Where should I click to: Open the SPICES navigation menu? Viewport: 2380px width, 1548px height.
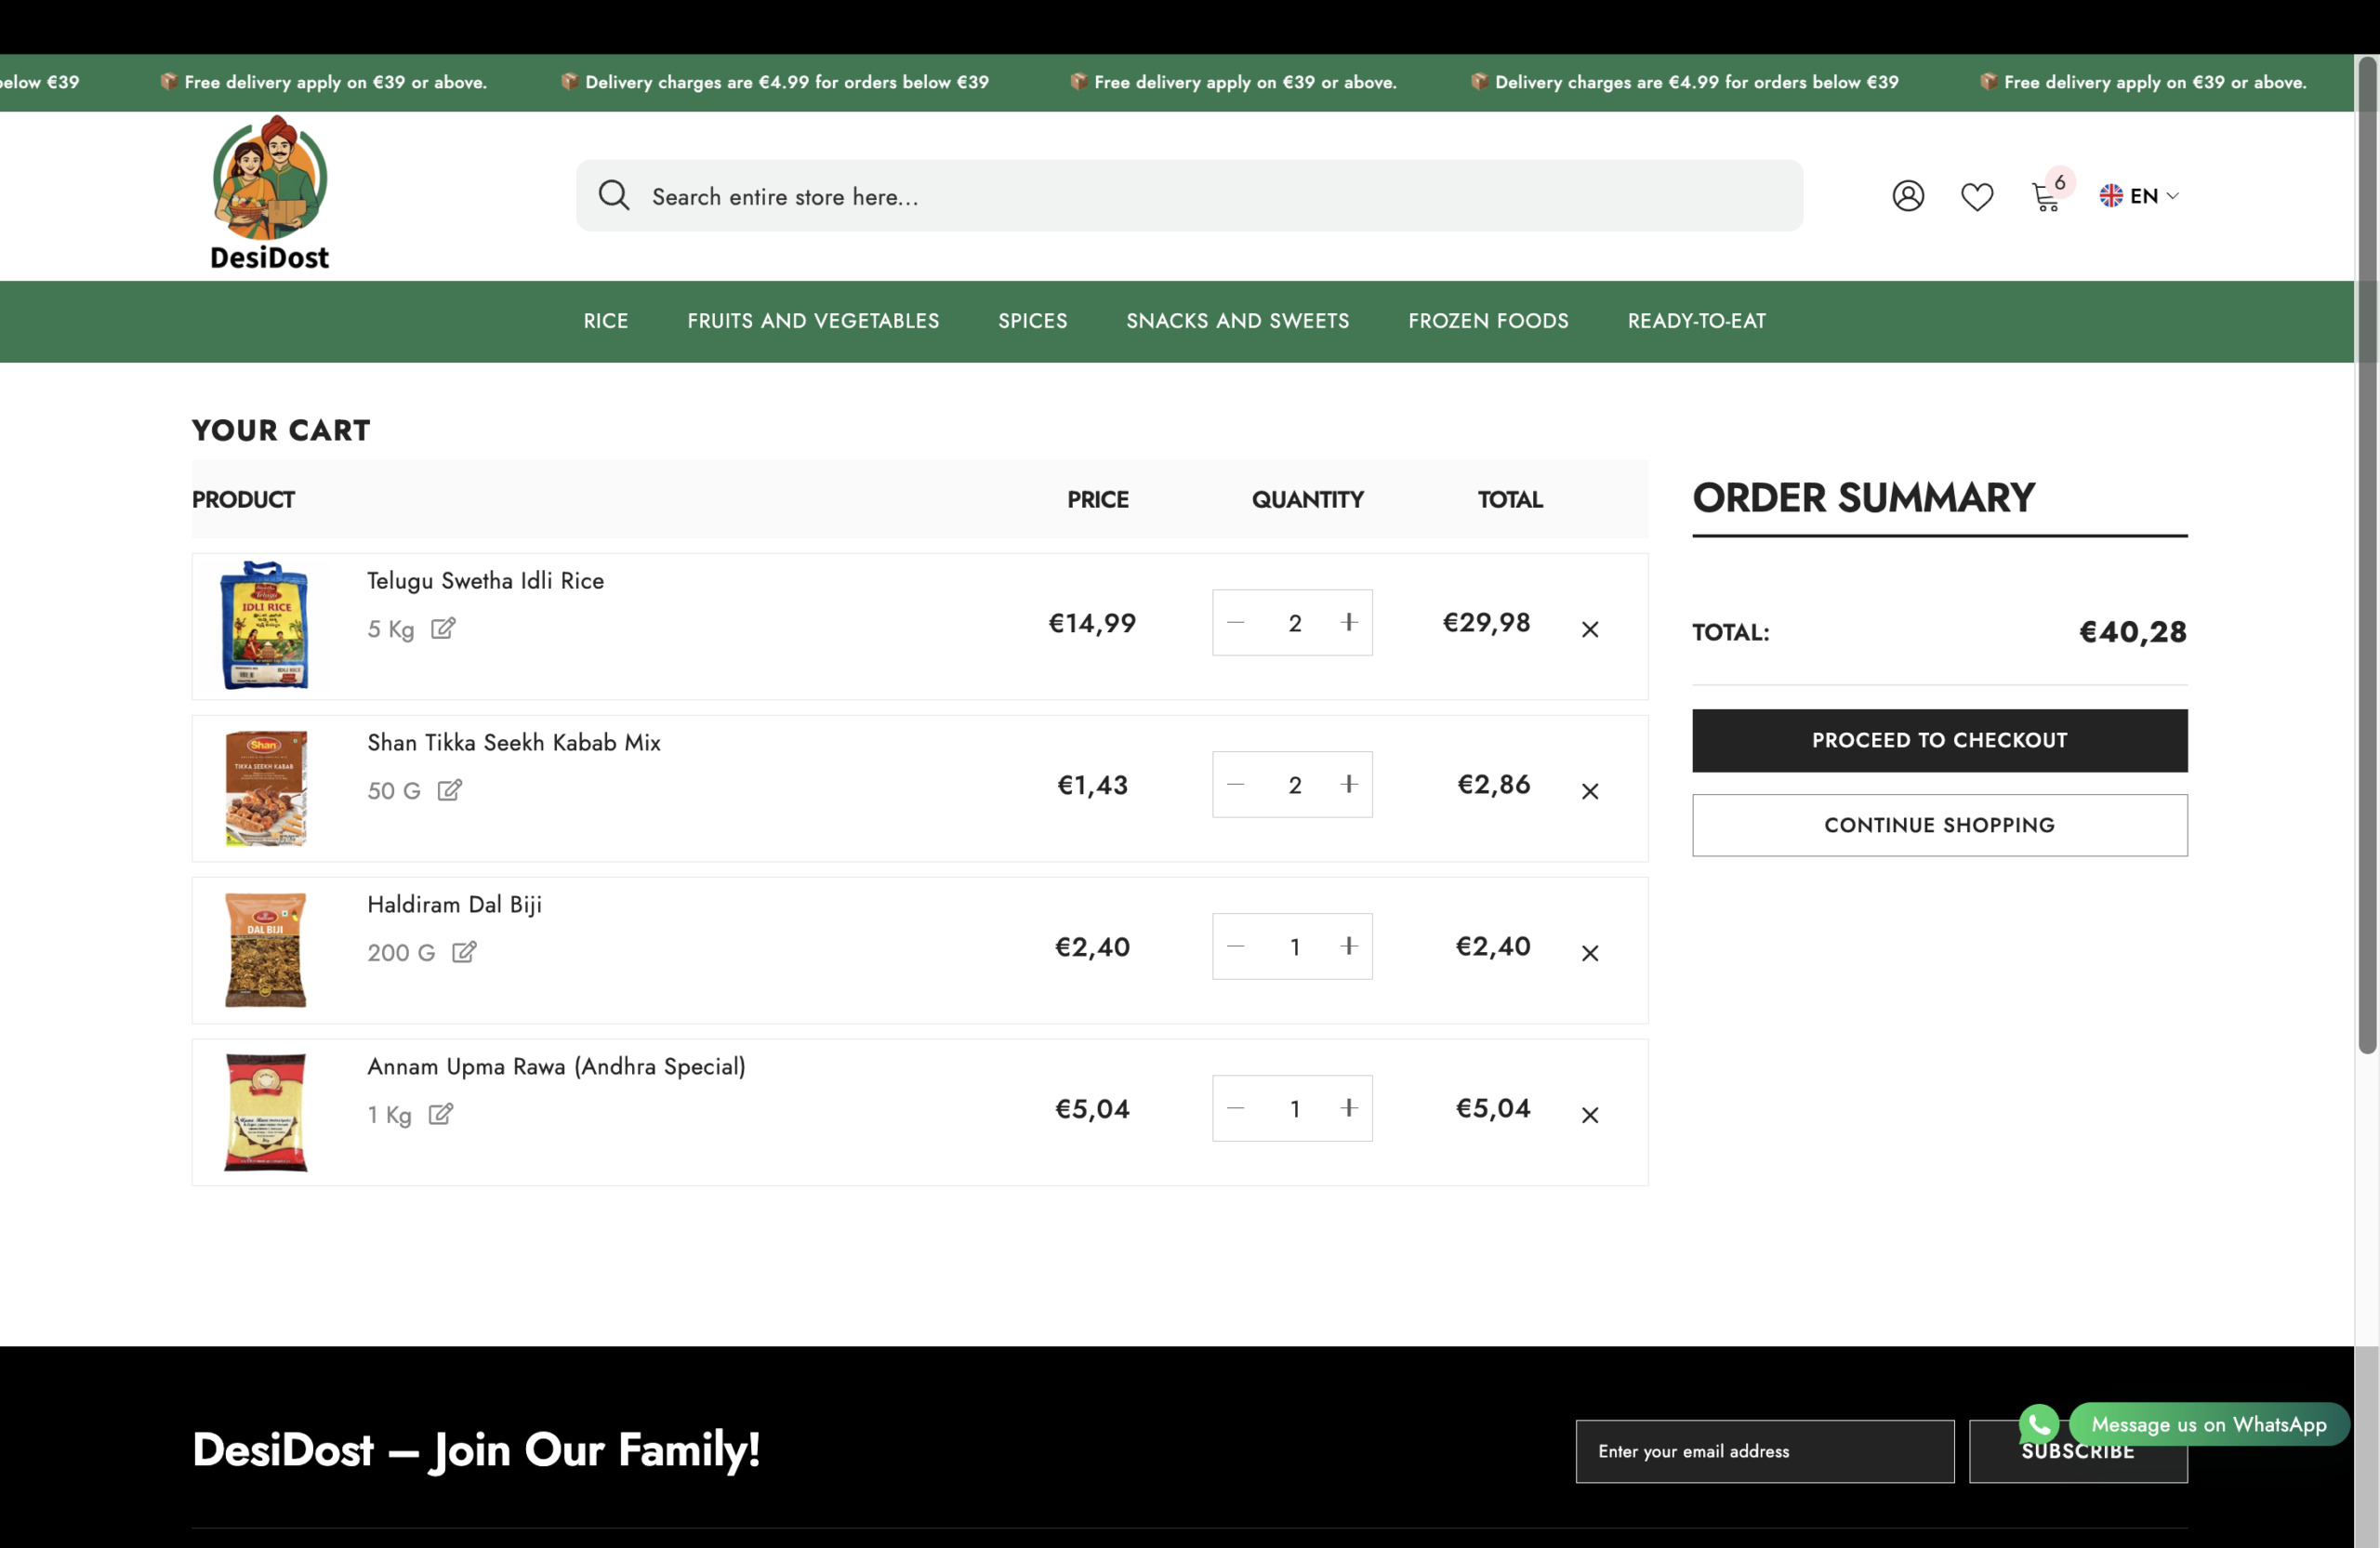point(1032,321)
